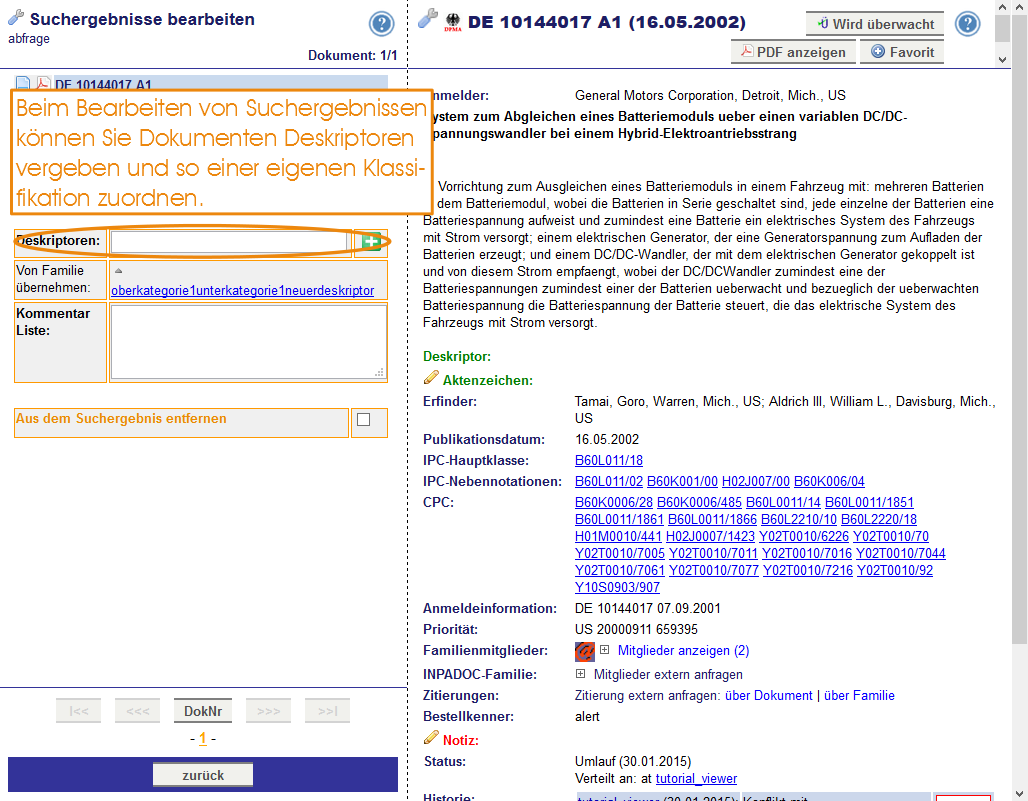Click 'Mitglieder extern anfragen' text
The height and width of the screenshot is (801, 1028).
[x=668, y=674]
